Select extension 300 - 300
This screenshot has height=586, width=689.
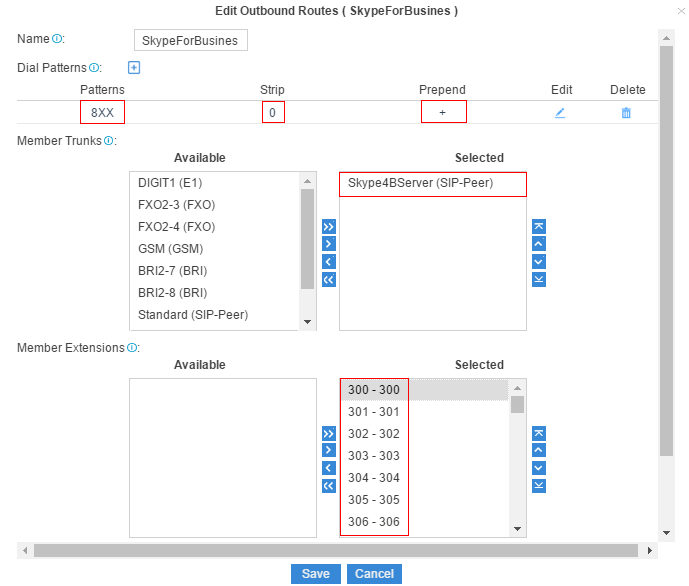(424, 390)
